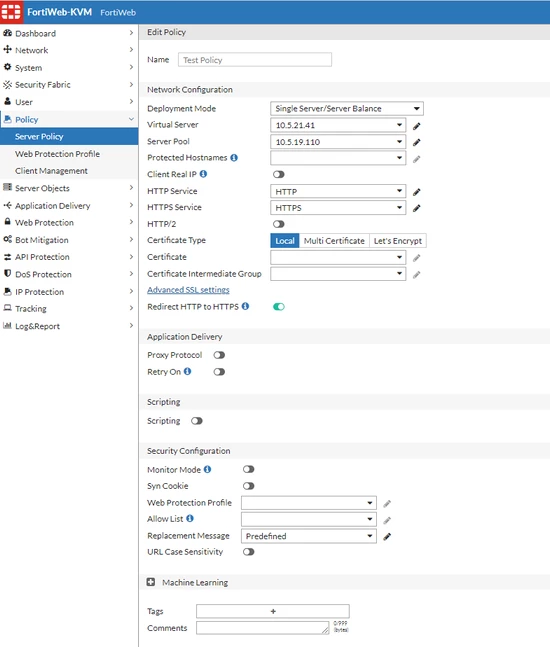Viewport: 550px width, 647px height.
Task: Click the Bot Mitigation gears icon
Action: coord(7,239)
